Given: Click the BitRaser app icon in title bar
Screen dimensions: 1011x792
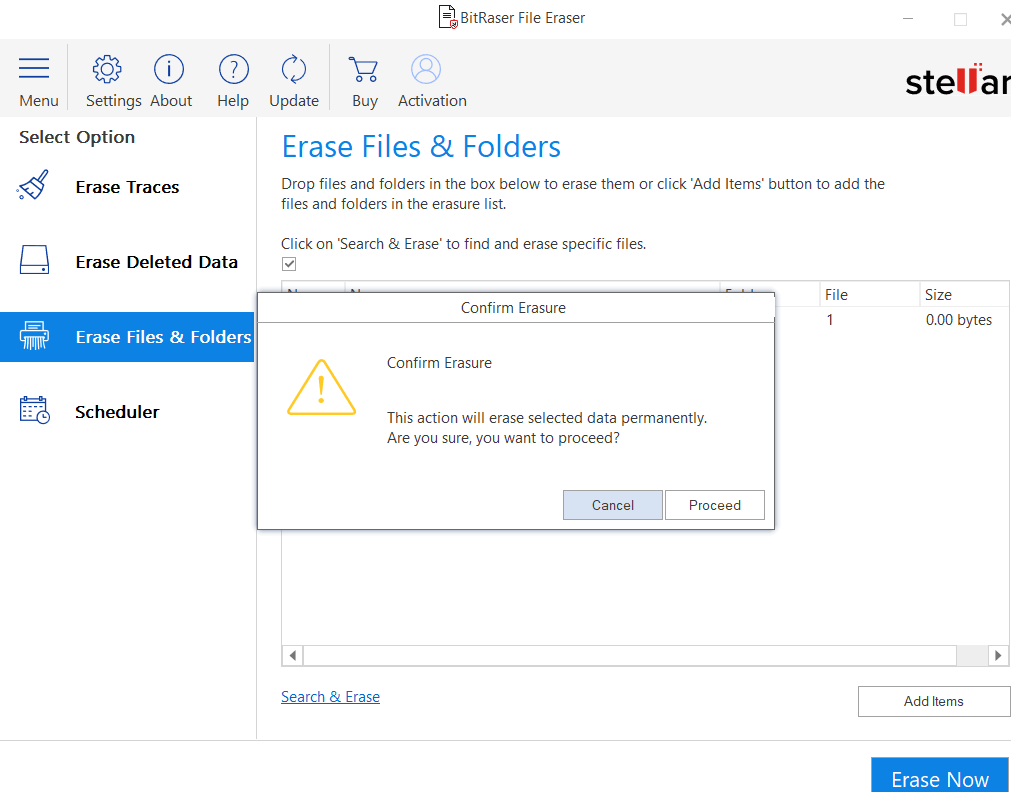Looking at the screenshot, I should 447,17.
